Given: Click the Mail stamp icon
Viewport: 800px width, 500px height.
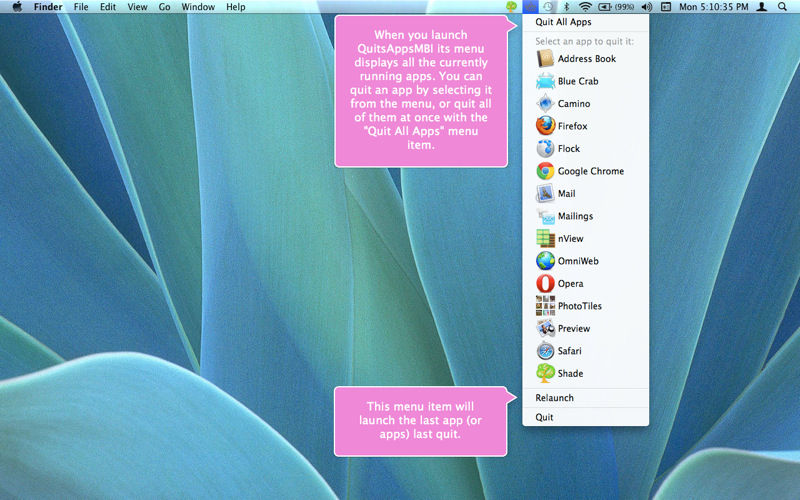Looking at the screenshot, I should [x=545, y=193].
